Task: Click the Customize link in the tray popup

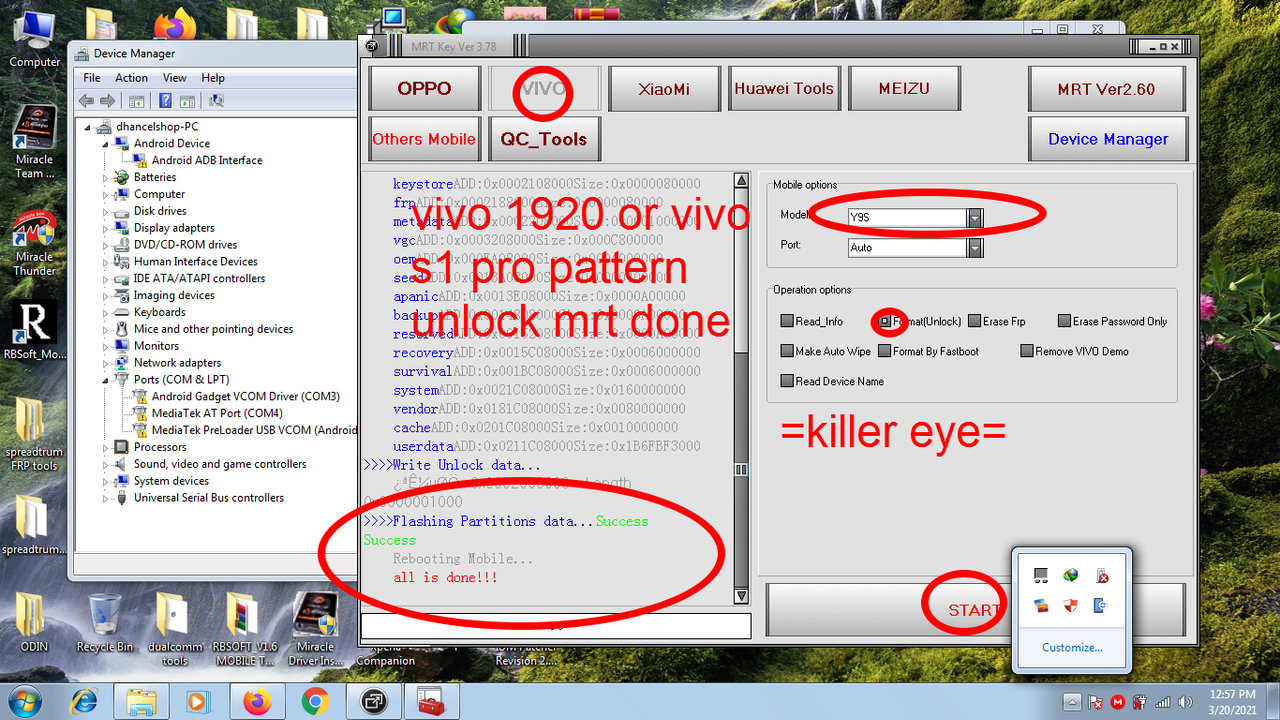Action: (1072, 647)
